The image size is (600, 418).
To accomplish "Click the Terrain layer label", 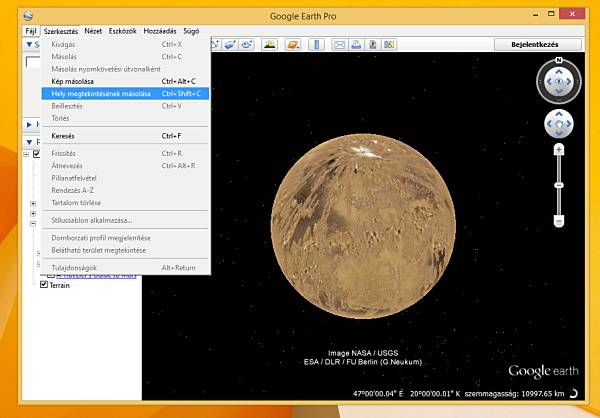I will pos(59,285).
